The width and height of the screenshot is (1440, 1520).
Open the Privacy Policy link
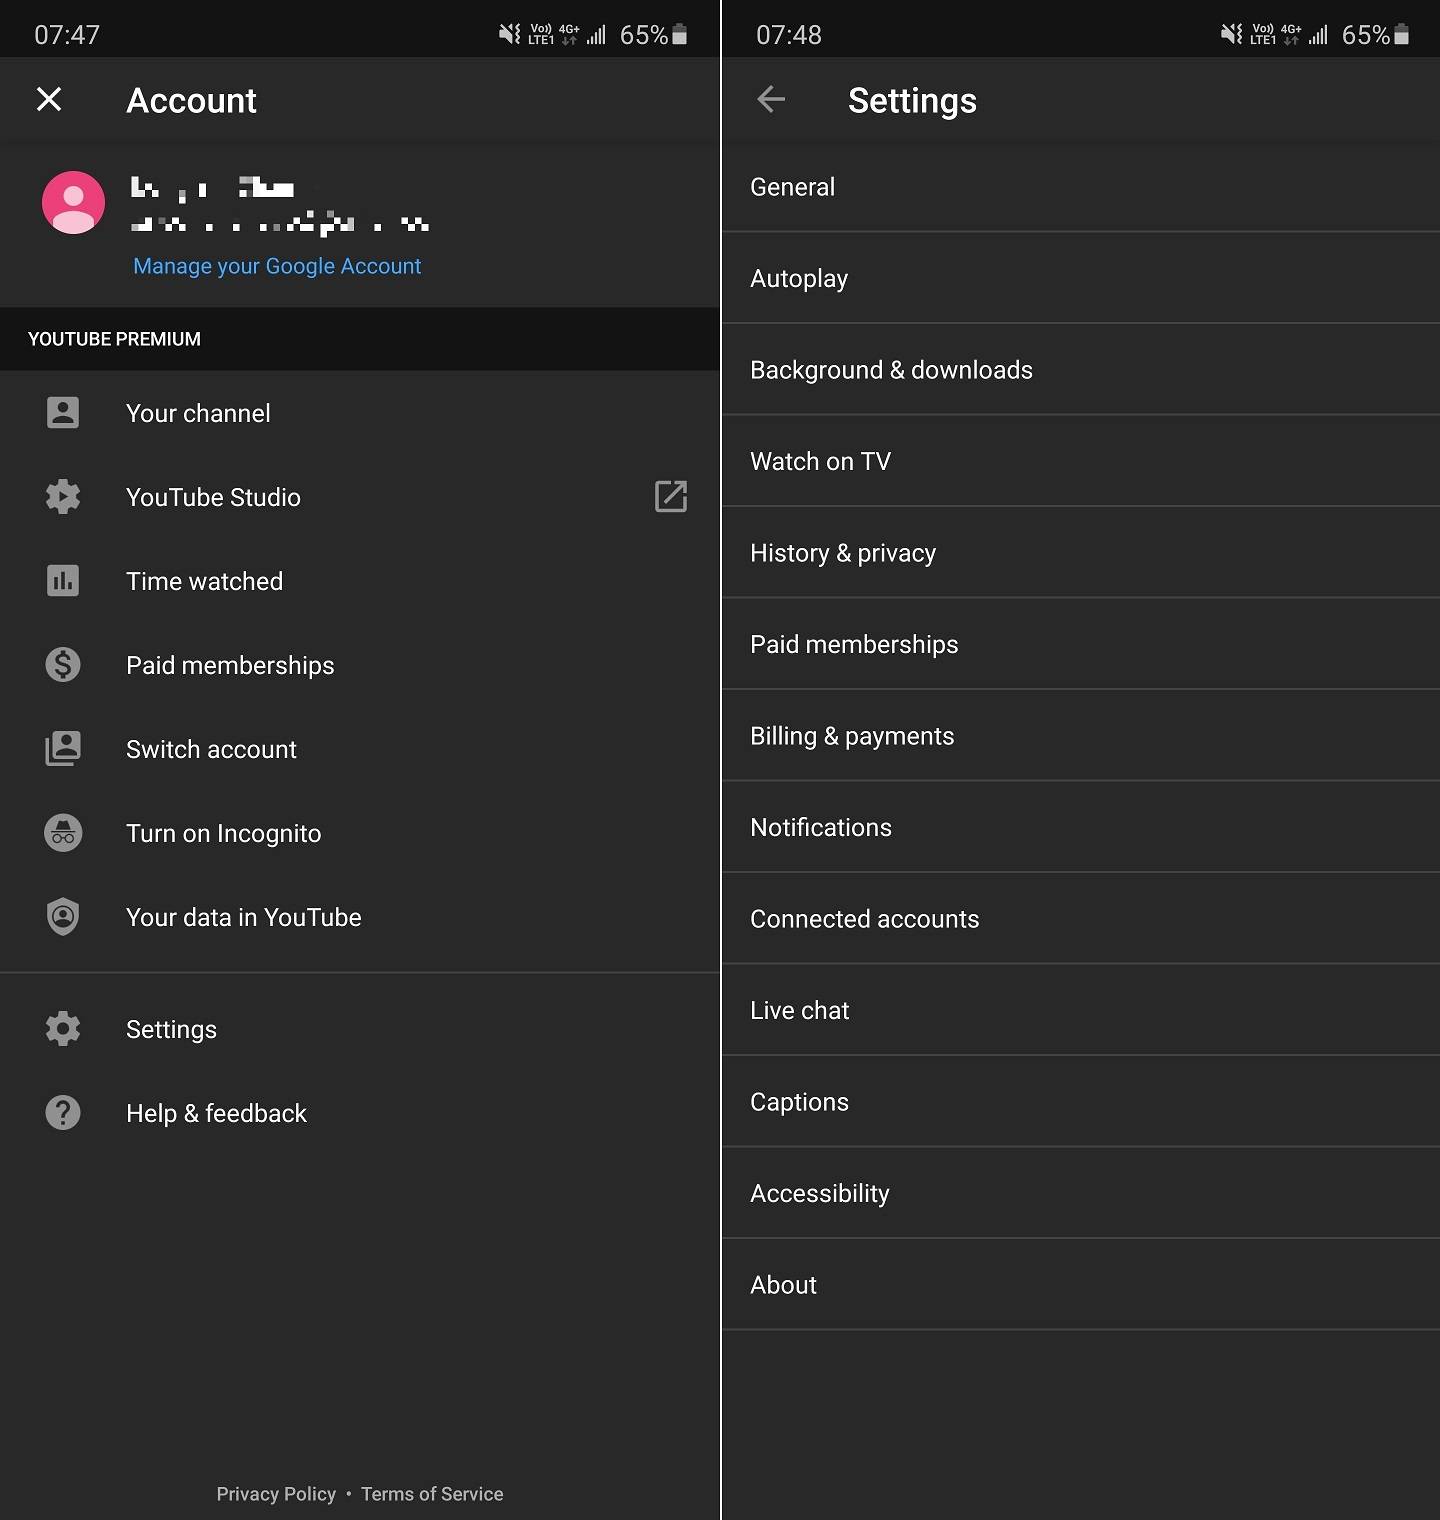coord(276,1494)
